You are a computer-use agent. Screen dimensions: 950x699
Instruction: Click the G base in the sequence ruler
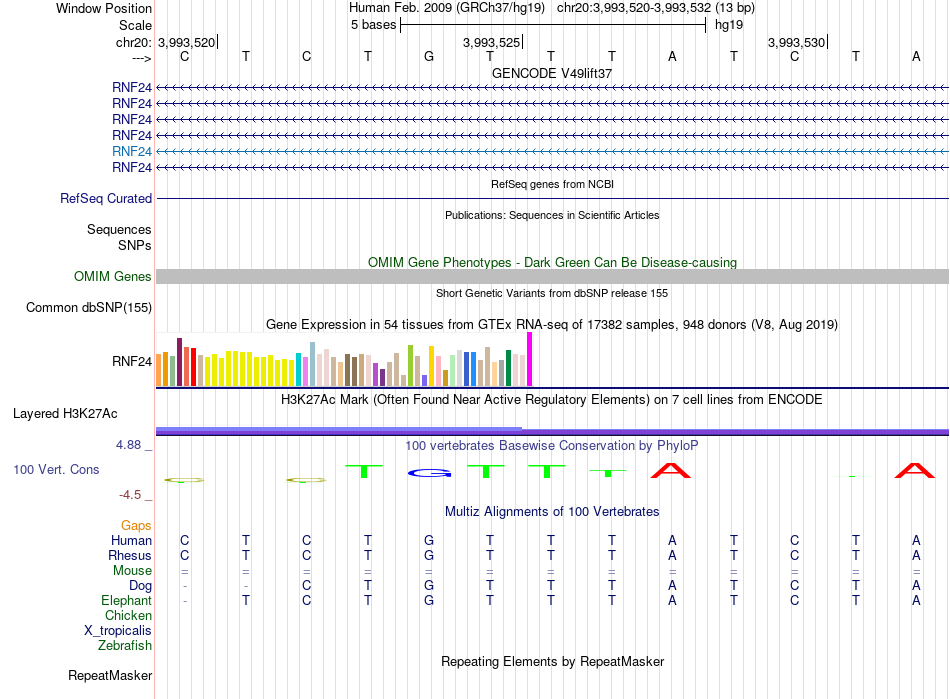[x=429, y=57]
